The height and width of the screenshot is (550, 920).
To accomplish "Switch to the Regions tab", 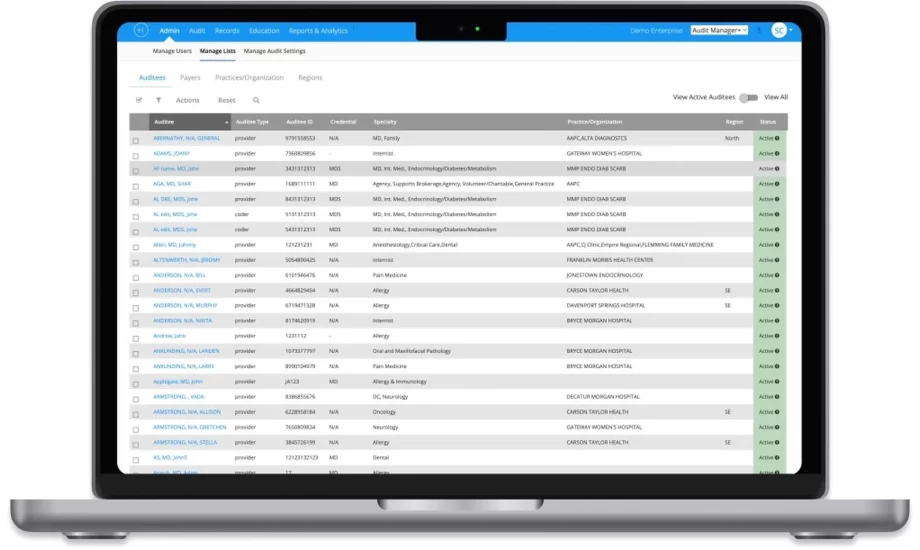I will 310,77.
